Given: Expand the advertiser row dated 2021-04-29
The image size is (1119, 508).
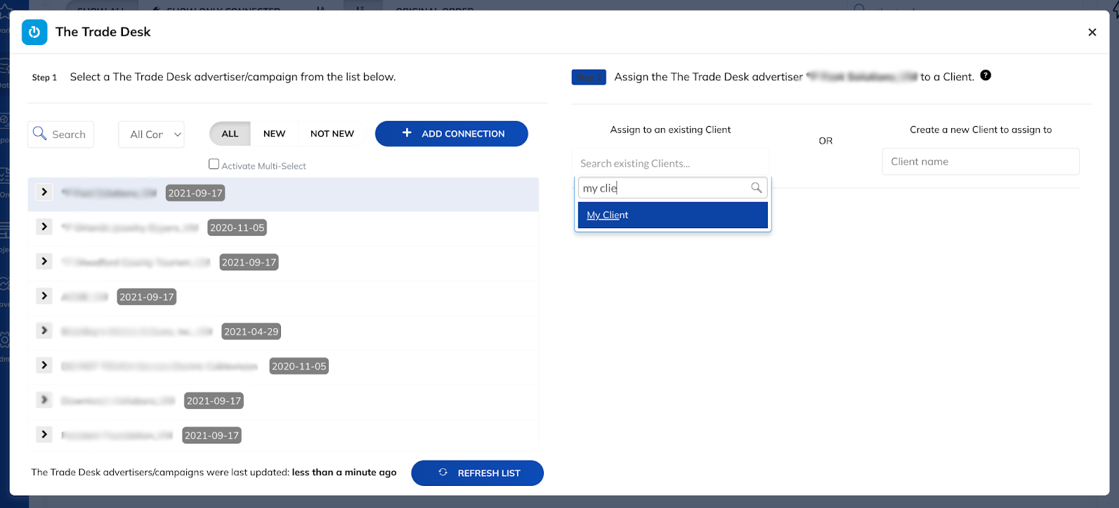Looking at the screenshot, I should click(x=44, y=331).
